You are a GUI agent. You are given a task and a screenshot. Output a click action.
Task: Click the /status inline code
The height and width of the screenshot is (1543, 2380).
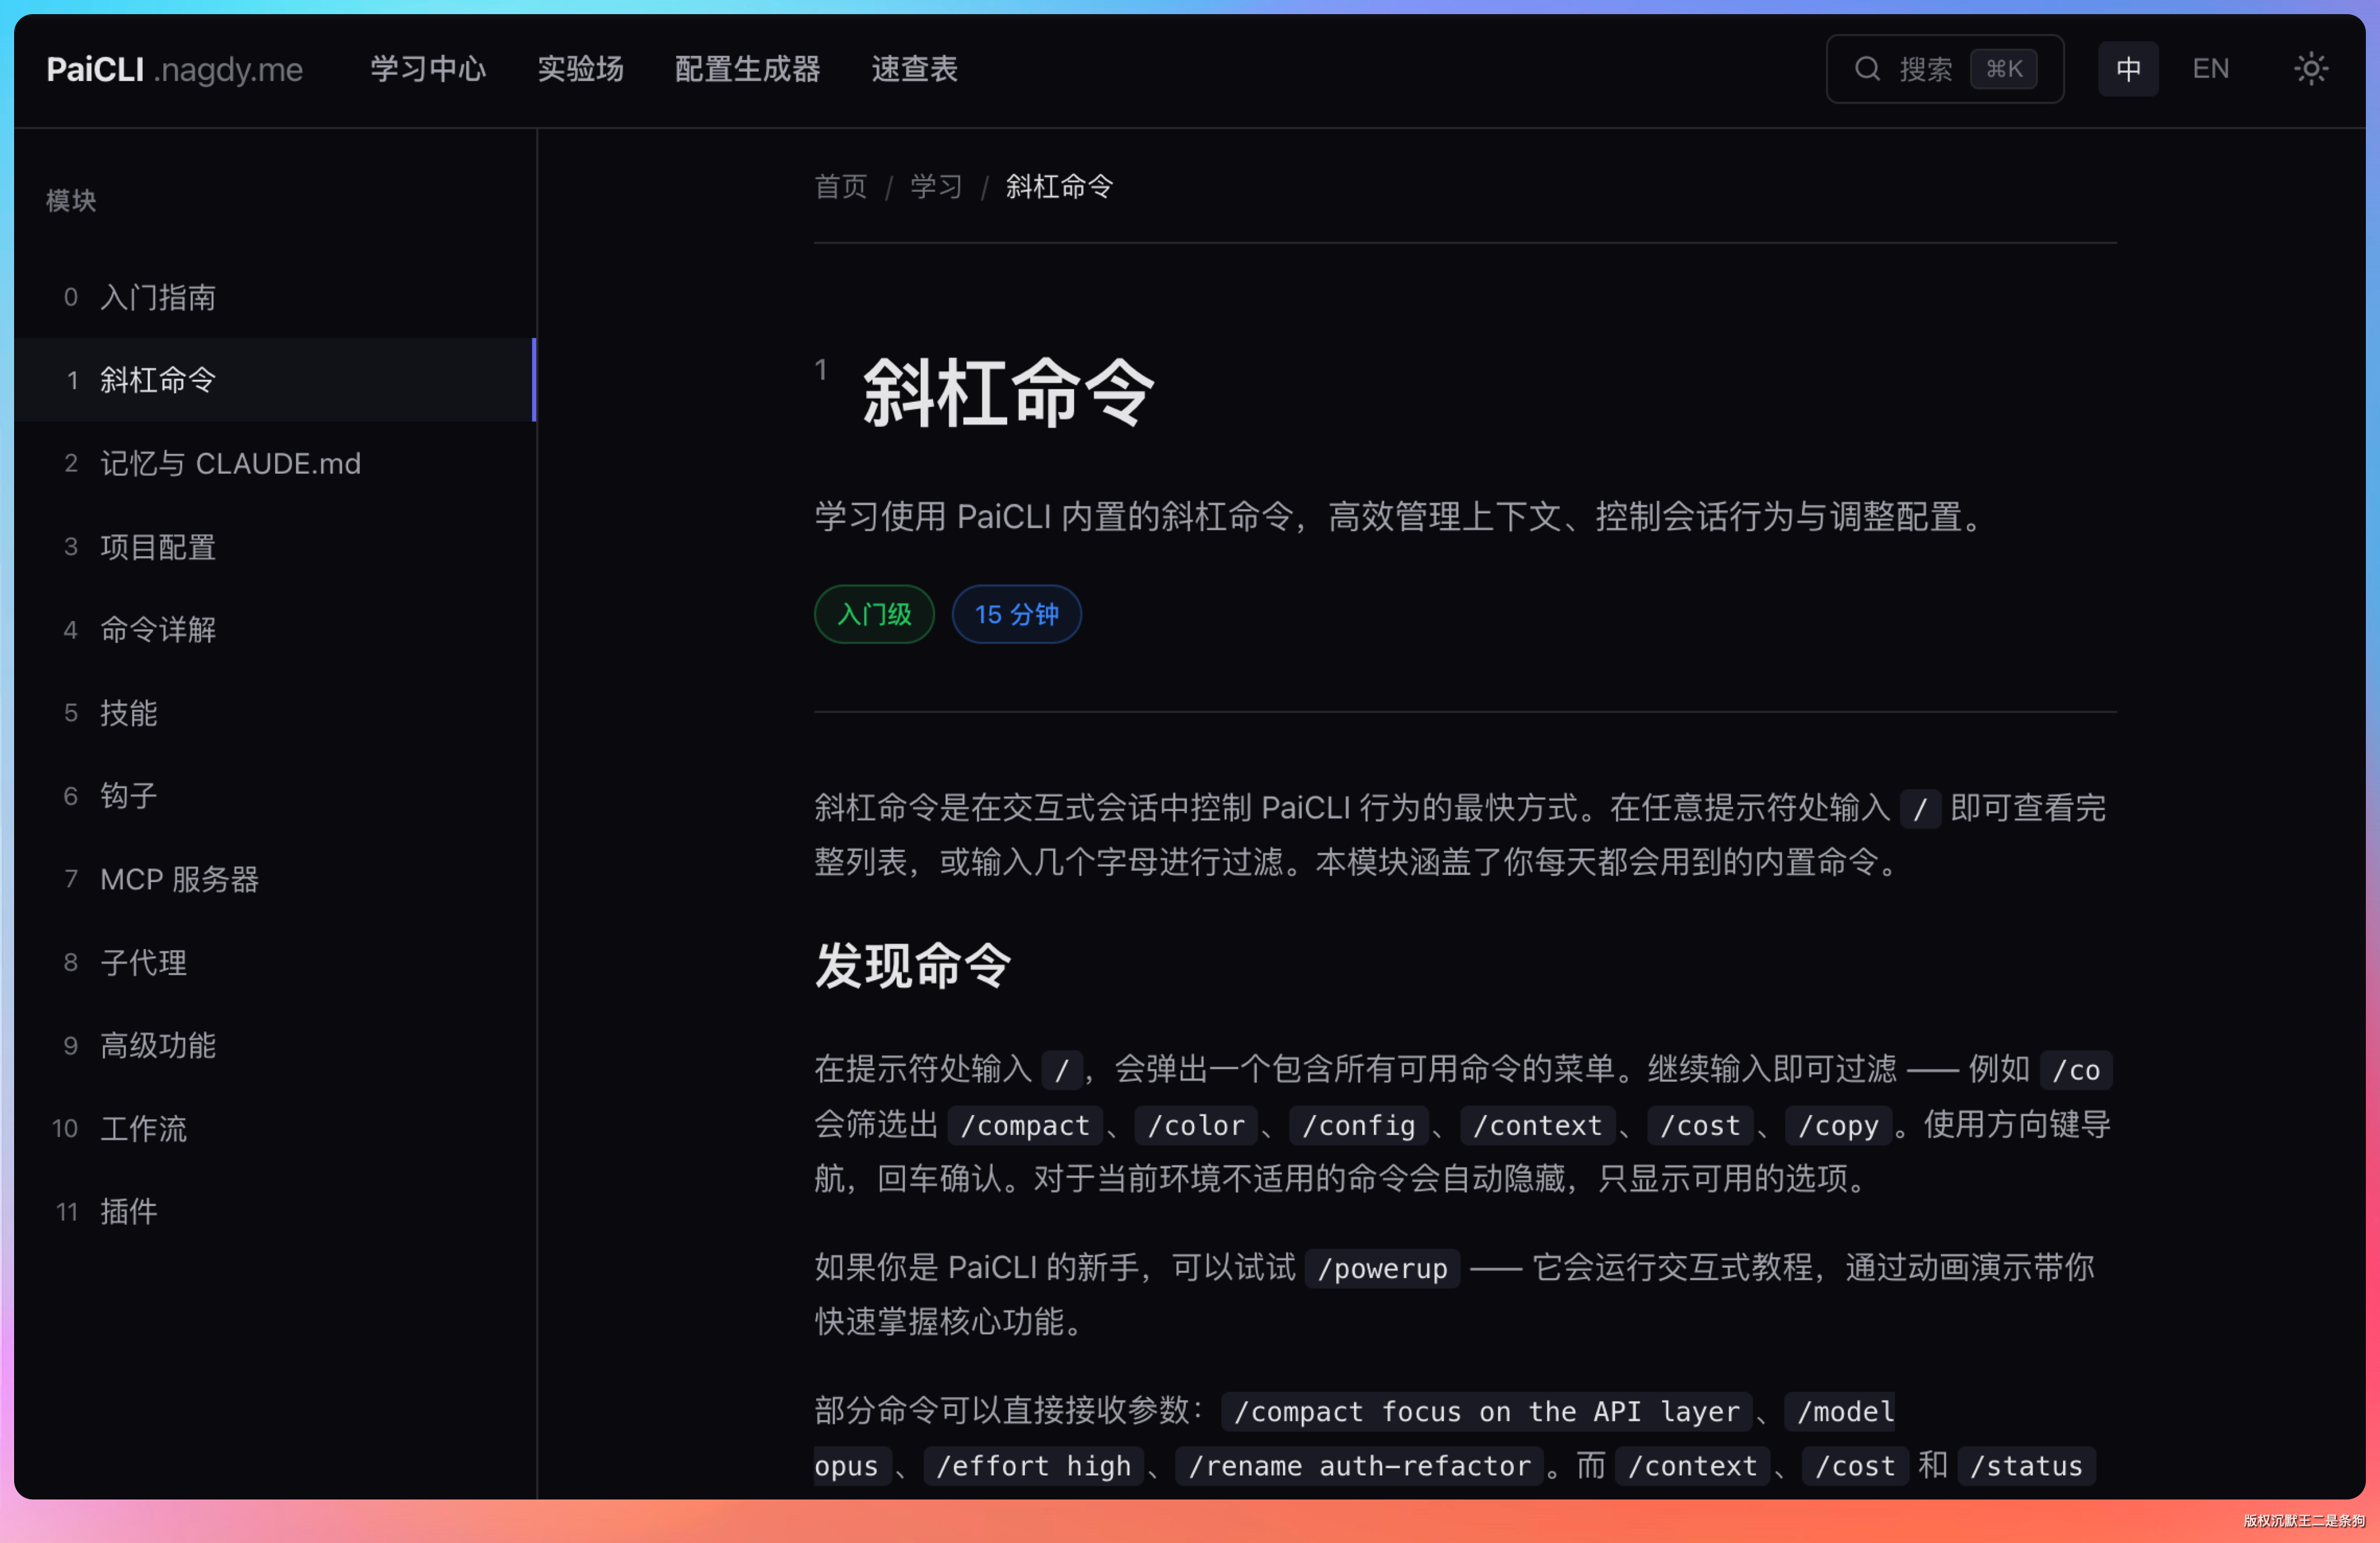[2026, 1466]
